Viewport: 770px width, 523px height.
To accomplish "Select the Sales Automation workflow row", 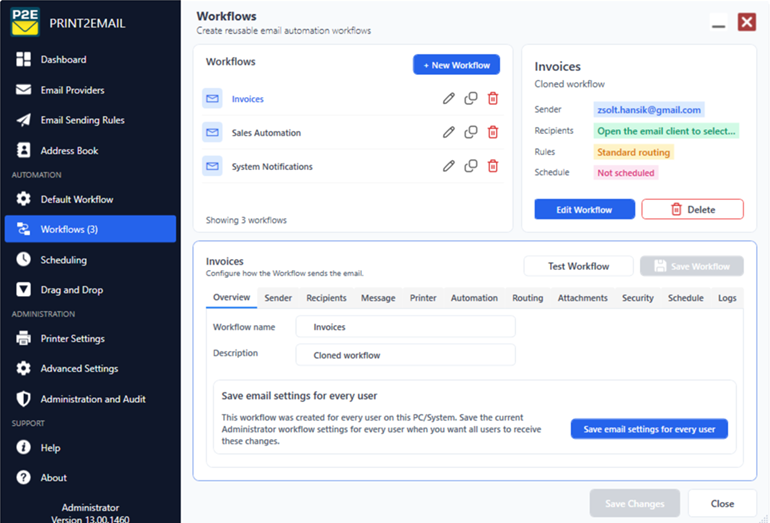I will click(x=353, y=132).
